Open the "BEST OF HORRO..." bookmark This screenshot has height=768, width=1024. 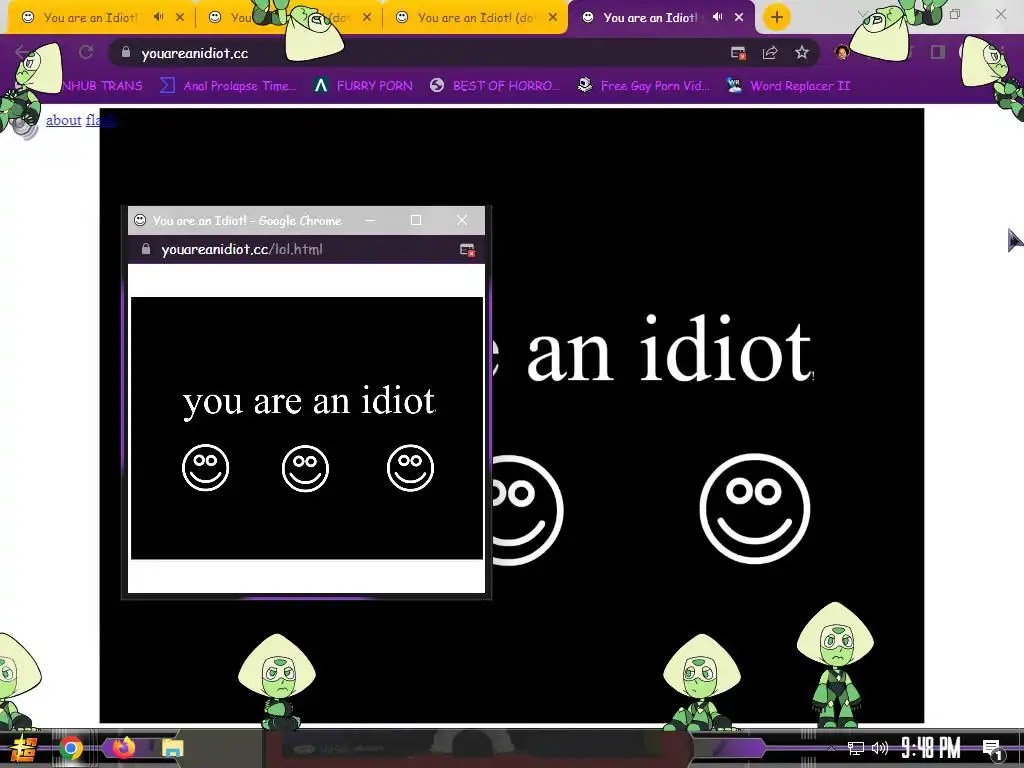pos(496,86)
